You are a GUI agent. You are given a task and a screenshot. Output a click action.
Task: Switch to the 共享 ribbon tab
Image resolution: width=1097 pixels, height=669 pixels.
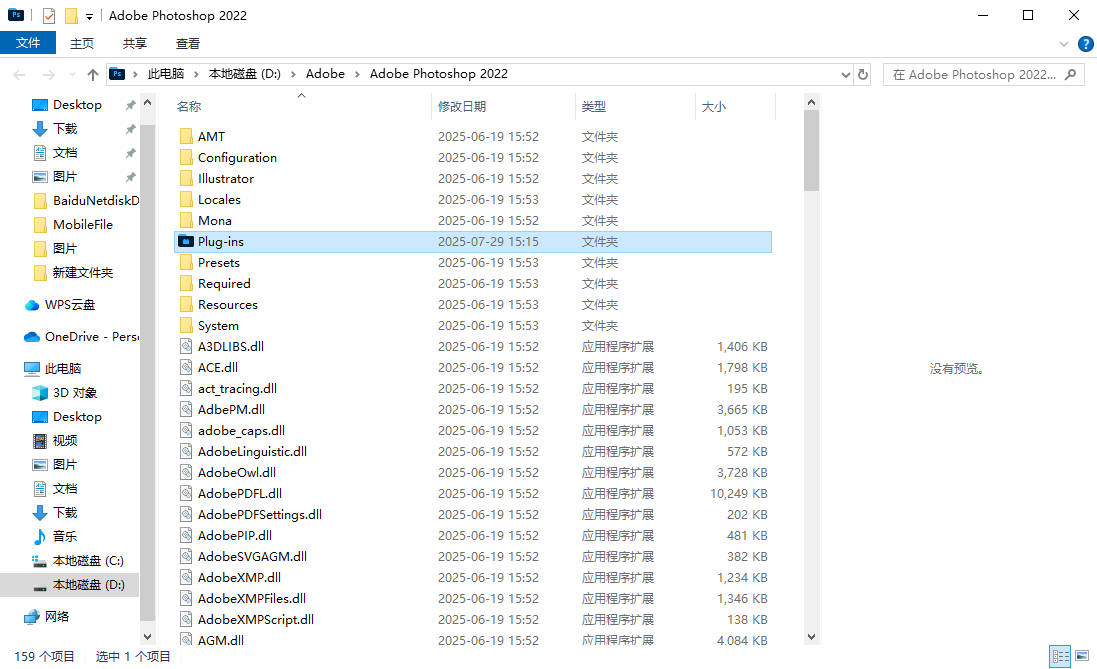tap(134, 43)
